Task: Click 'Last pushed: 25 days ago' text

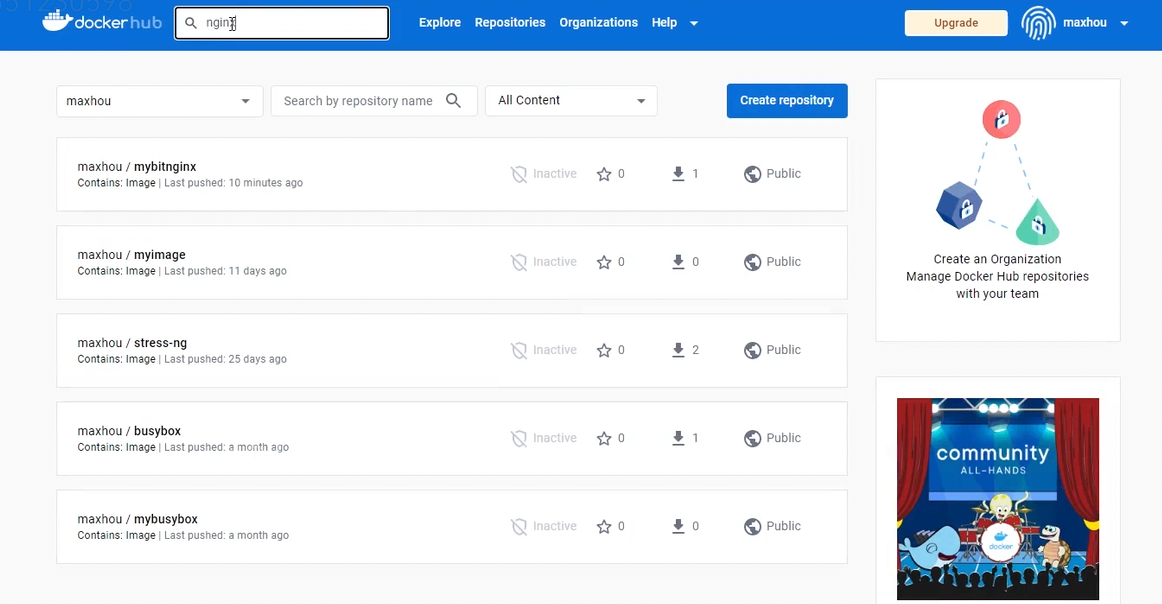Action: pyautogui.click(x=225, y=359)
